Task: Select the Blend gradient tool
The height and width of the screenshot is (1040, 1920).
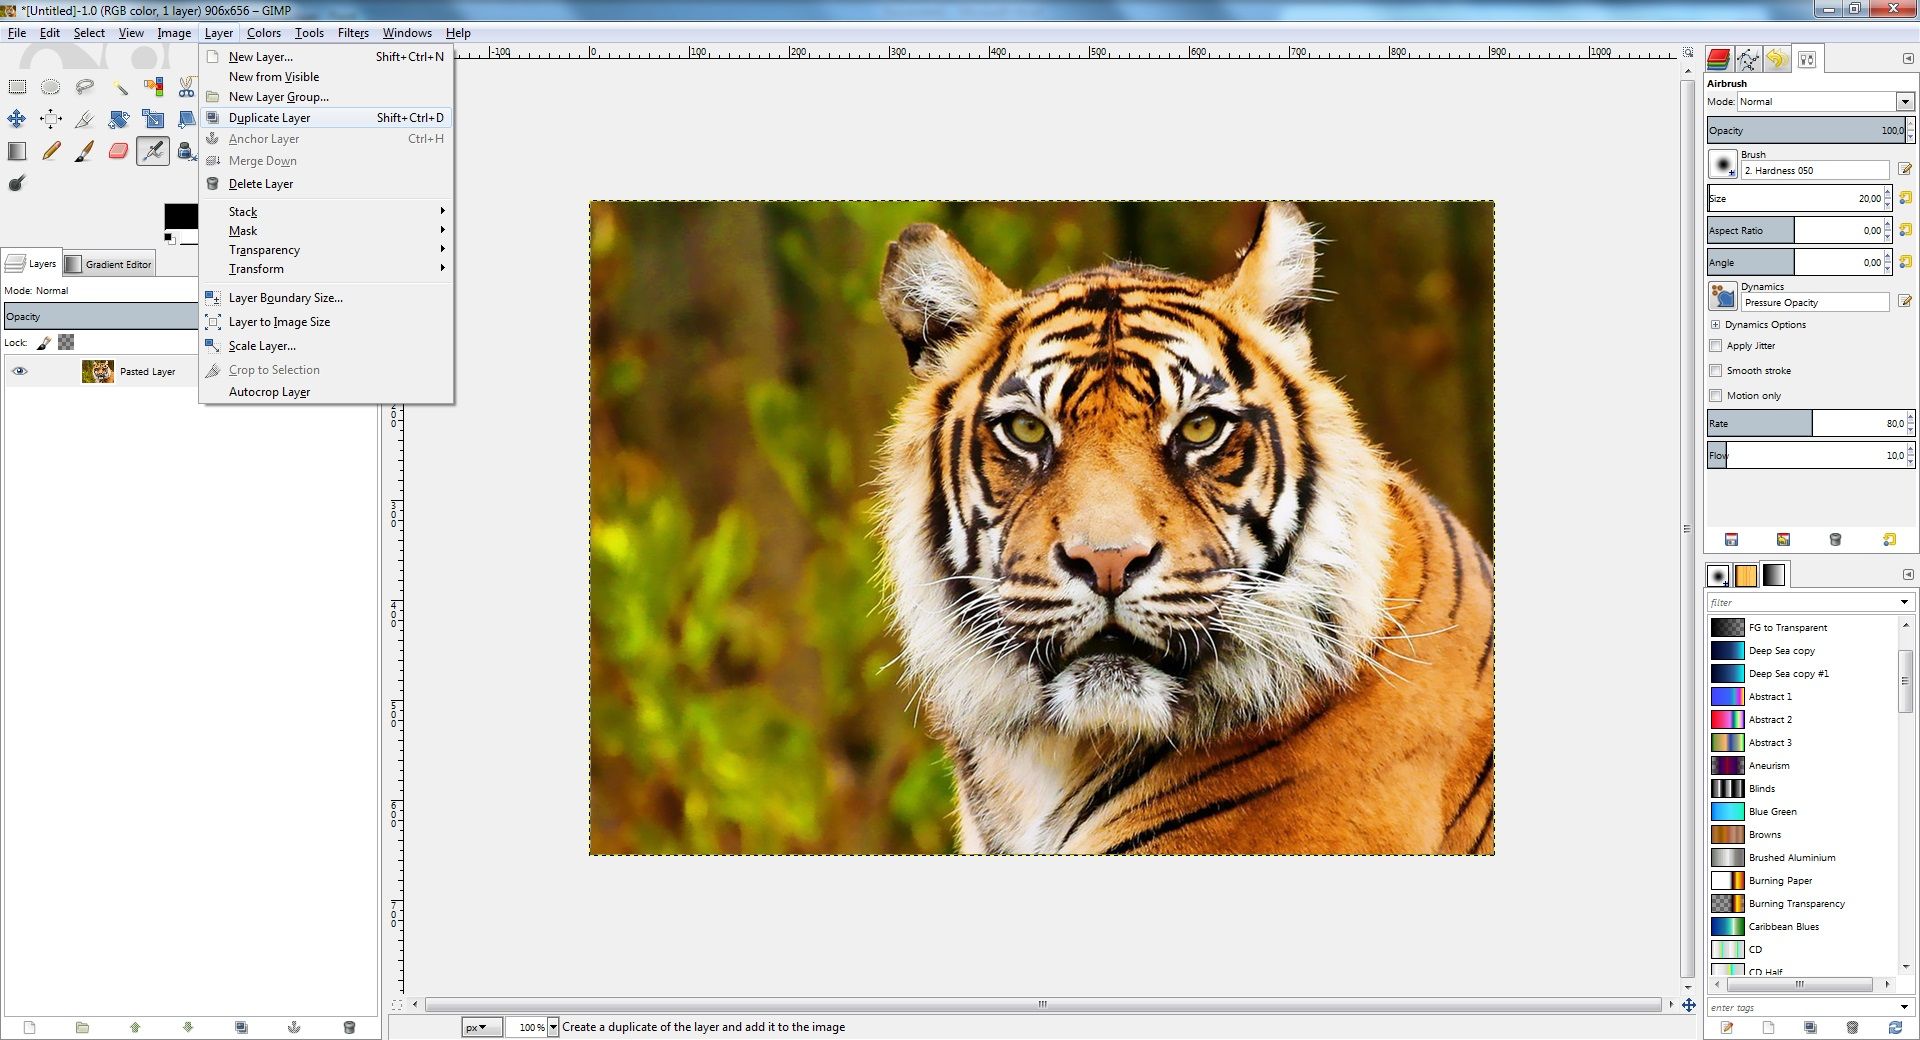Action: coord(17,151)
